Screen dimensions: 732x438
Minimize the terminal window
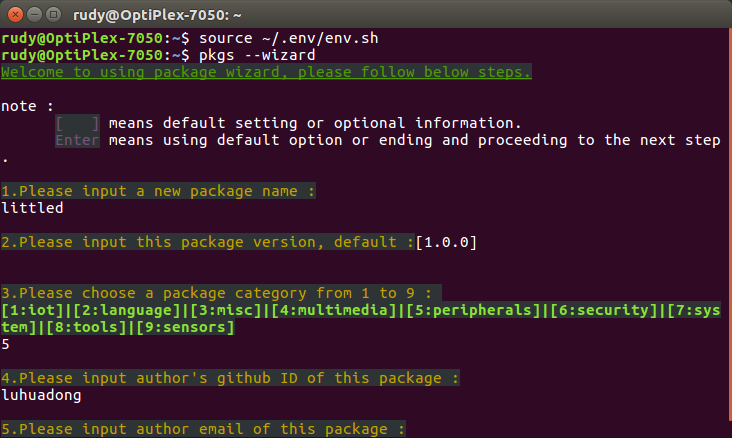(35, 15)
